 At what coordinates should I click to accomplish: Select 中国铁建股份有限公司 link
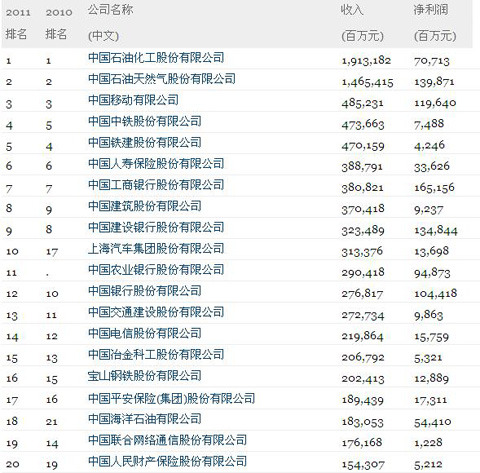coord(145,142)
